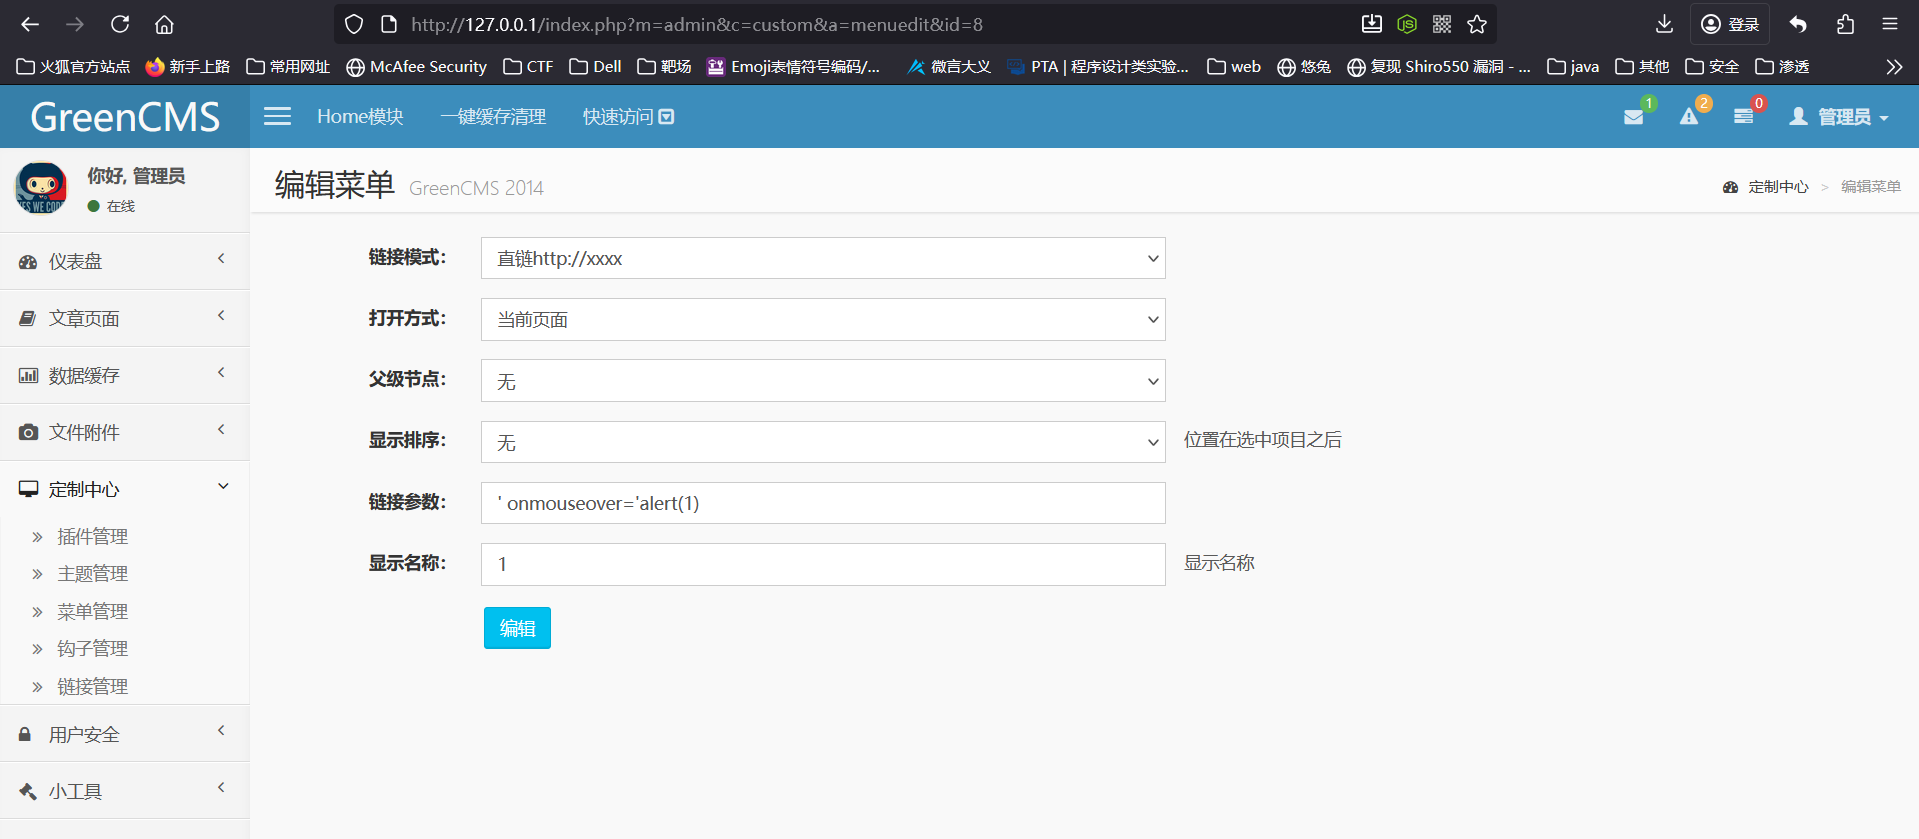The image size is (1919, 839).
Task: Select 菜单管理 in the sidebar
Action: 92,611
